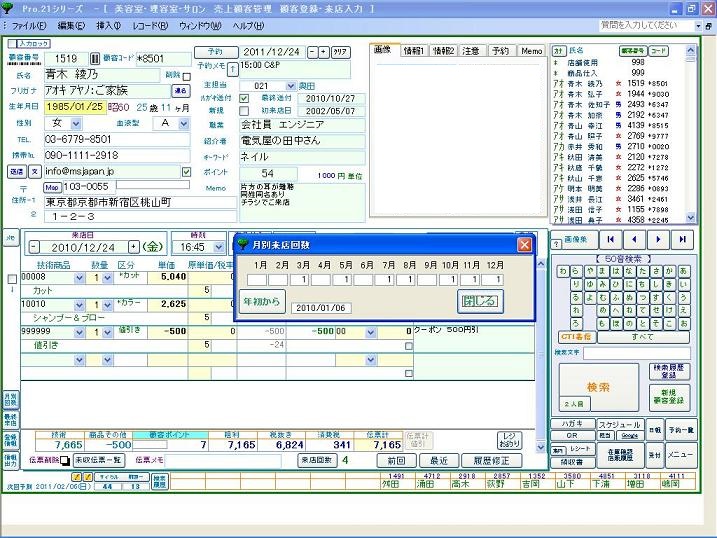Viewport: 717px width, 538px height.
Task: Open the レコード menu
Action: tap(150, 26)
